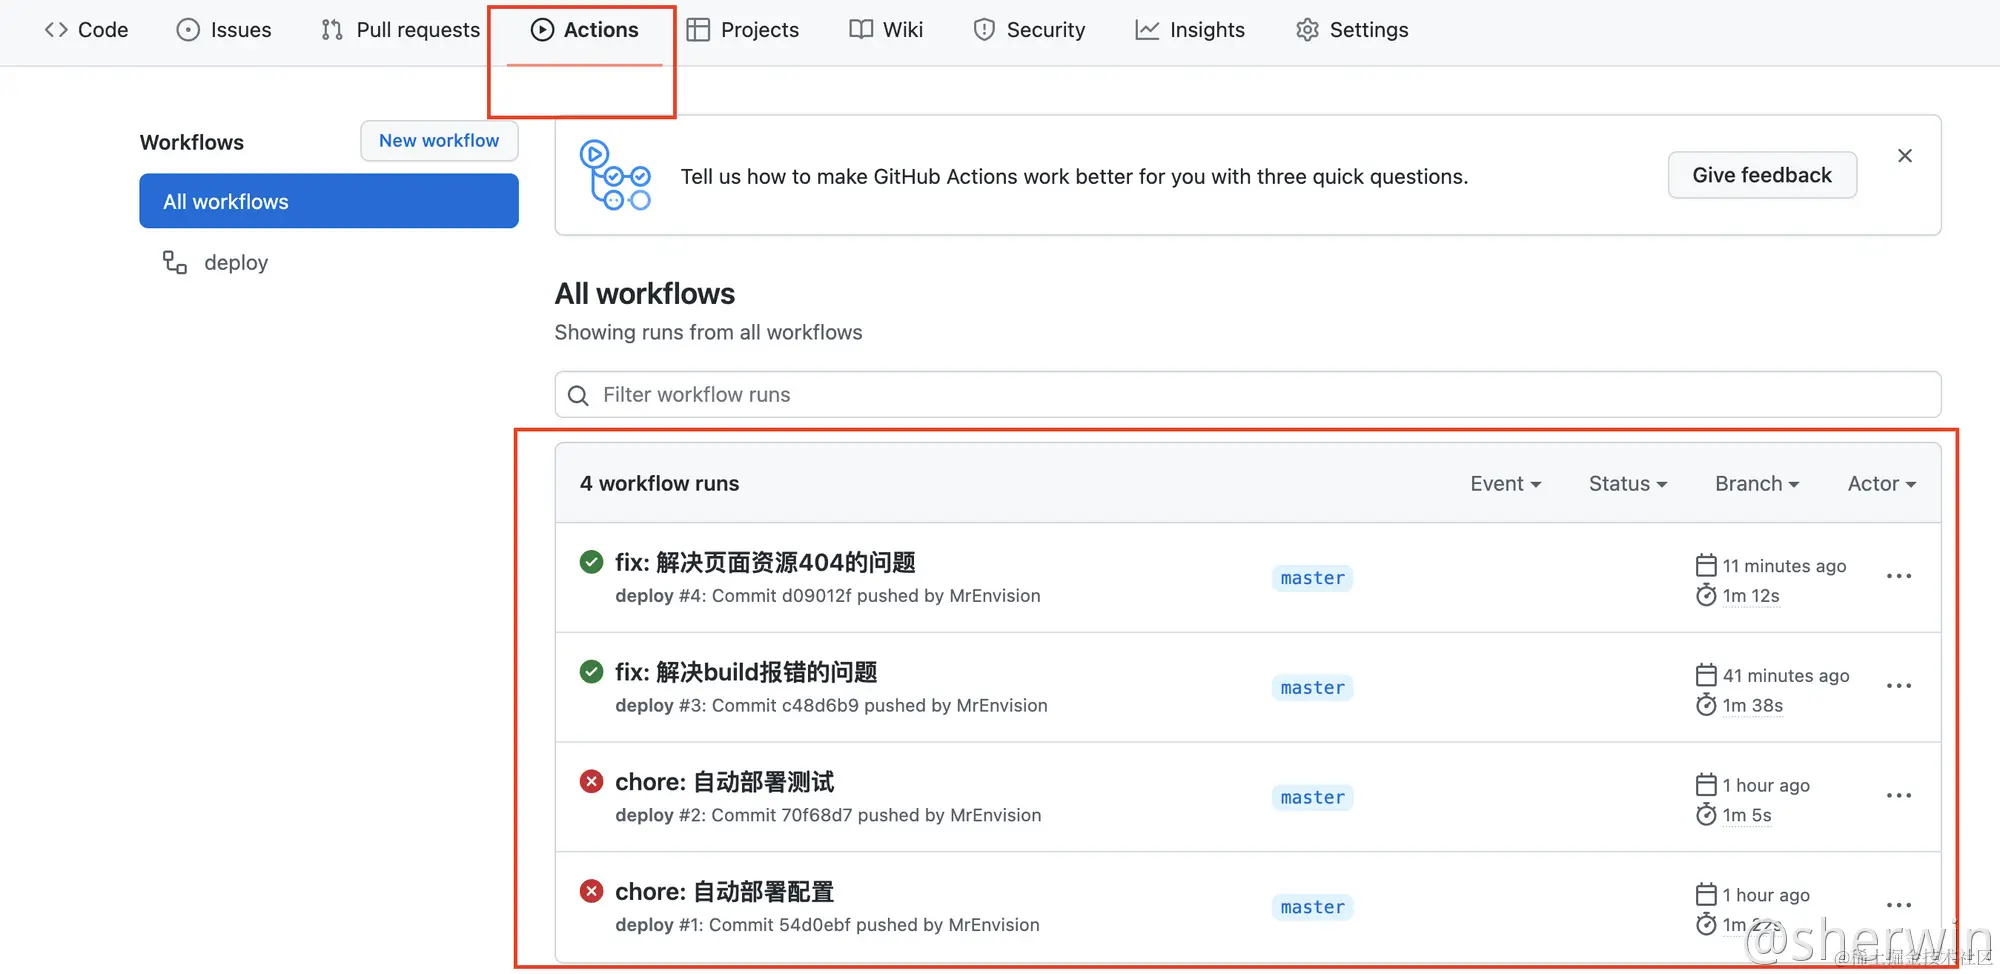
Task: Select the Actions tab
Action: tap(584, 30)
